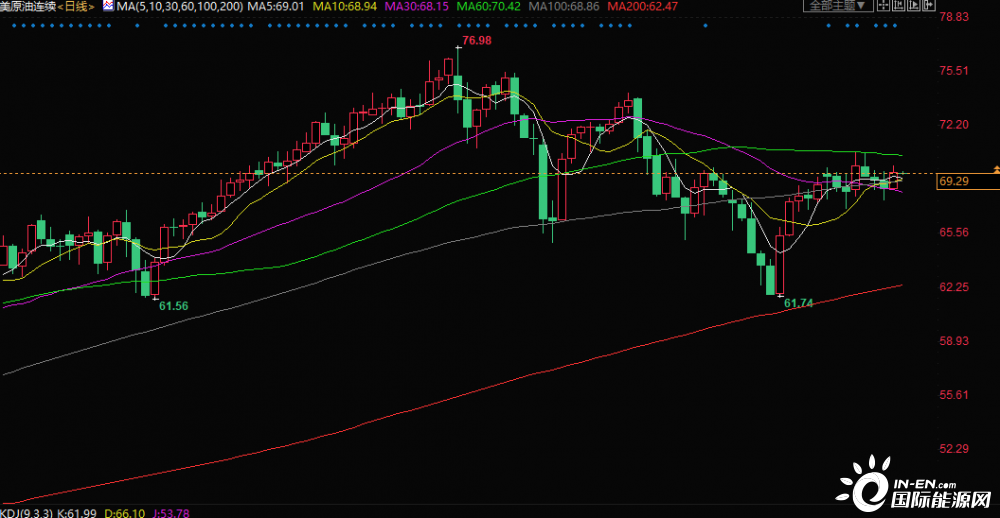Screen dimensions: 1000x518
Task: Click the gray MA100:68.86 label
Action: pyautogui.click(x=565, y=6)
